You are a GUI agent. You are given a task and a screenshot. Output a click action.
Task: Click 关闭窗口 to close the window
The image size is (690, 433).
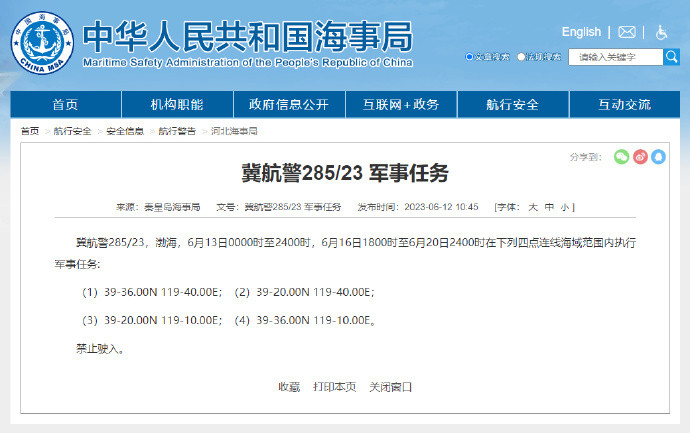[x=390, y=387]
